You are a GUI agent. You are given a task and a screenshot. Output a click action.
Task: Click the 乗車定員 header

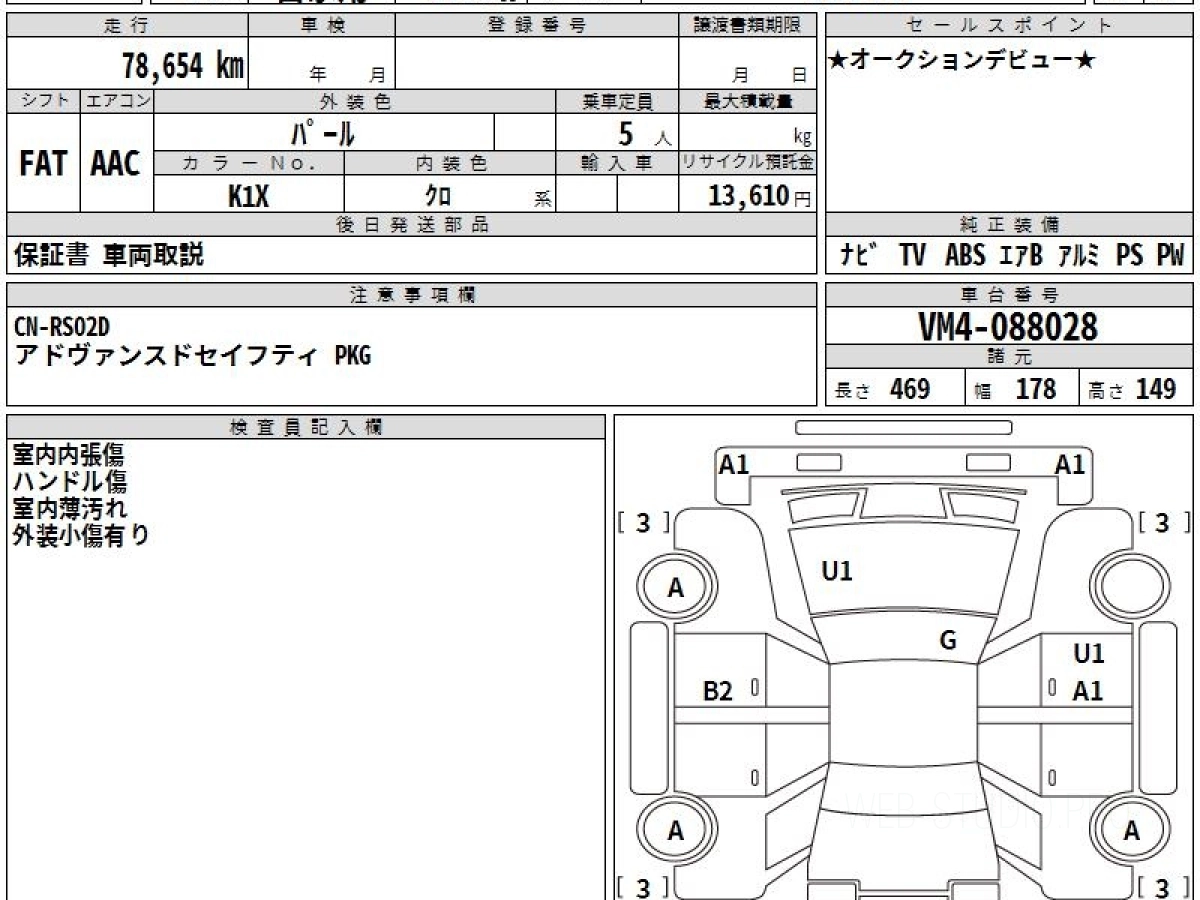(617, 101)
